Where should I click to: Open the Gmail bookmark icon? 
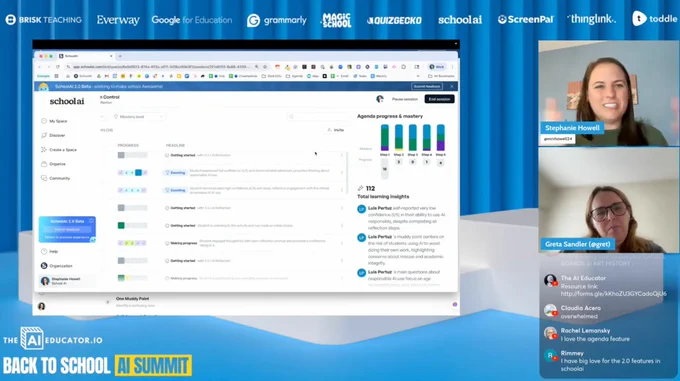pyautogui.click(x=107, y=76)
